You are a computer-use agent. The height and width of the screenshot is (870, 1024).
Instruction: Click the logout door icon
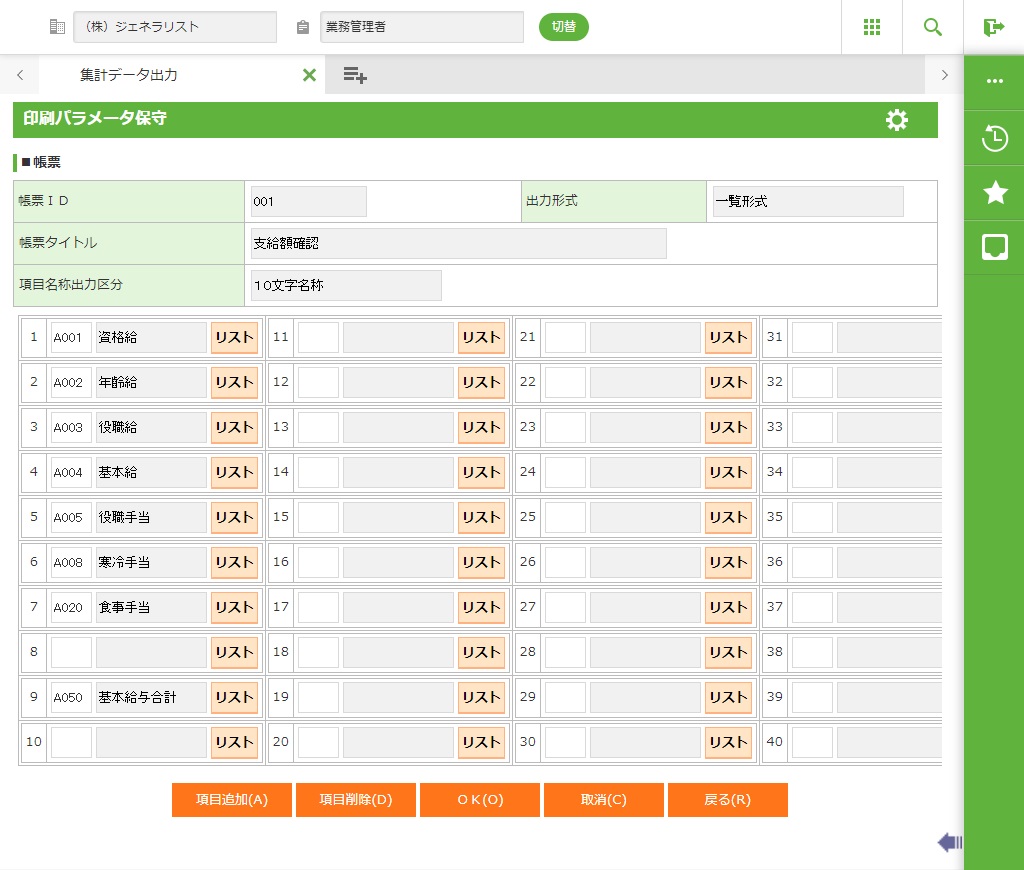(993, 27)
